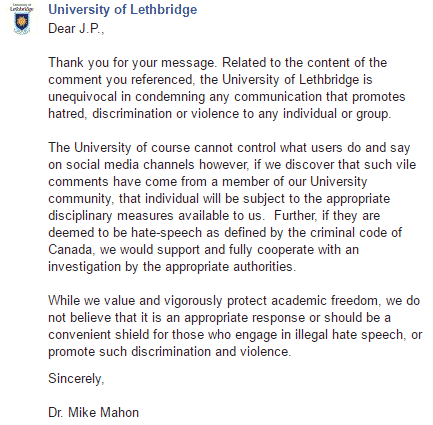Select the 'Dear J.P.,' salutation line
Viewport: 433px width, 425px height.
point(76,29)
